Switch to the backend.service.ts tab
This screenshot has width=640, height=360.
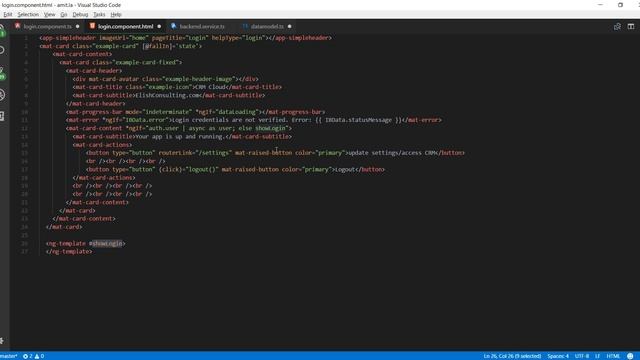pos(202,27)
